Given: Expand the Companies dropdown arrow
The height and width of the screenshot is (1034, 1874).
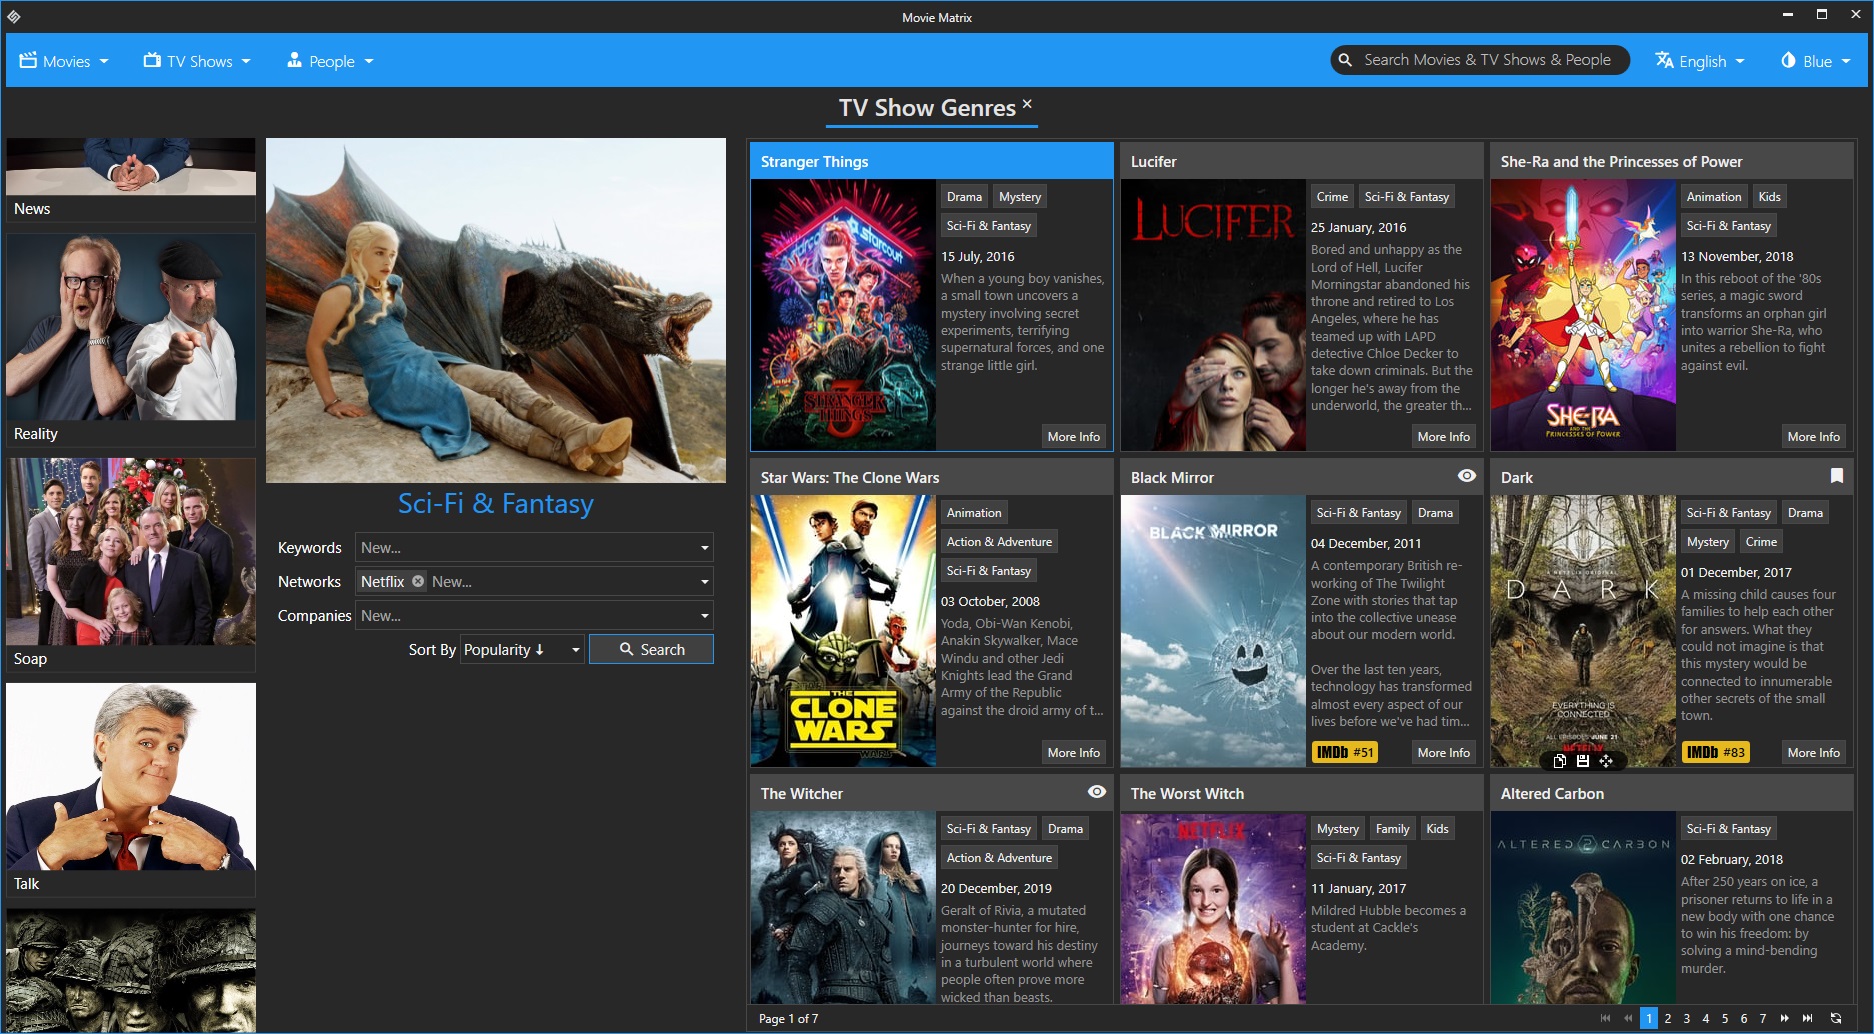Looking at the screenshot, I should click(x=704, y=616).
